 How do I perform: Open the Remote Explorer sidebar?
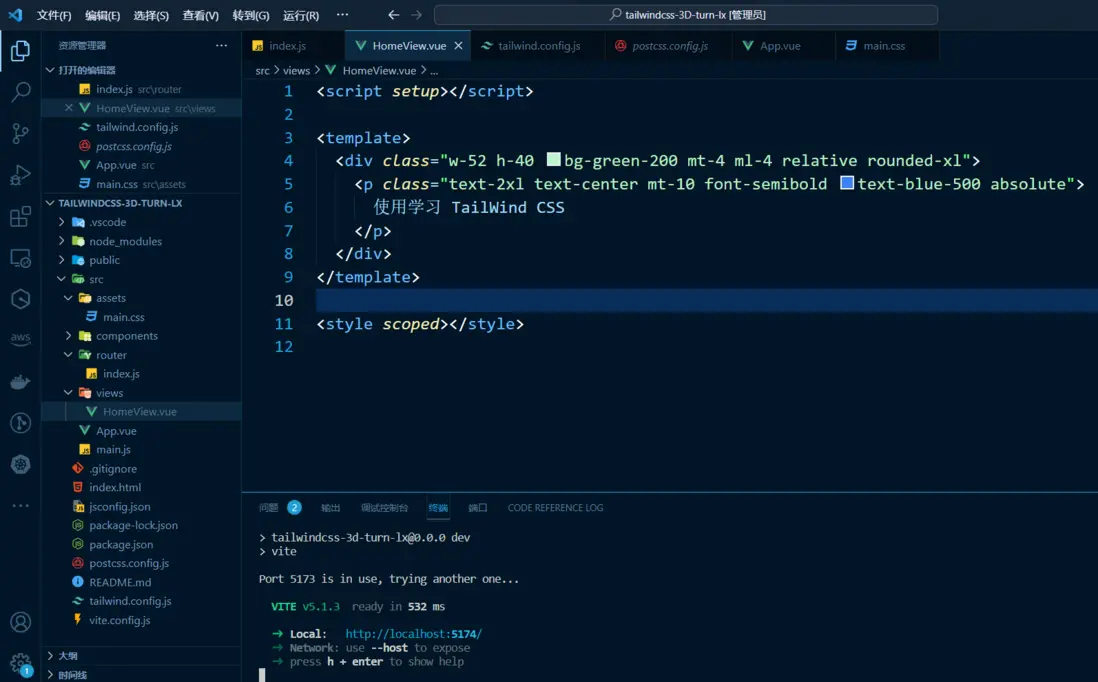(20, 258)
